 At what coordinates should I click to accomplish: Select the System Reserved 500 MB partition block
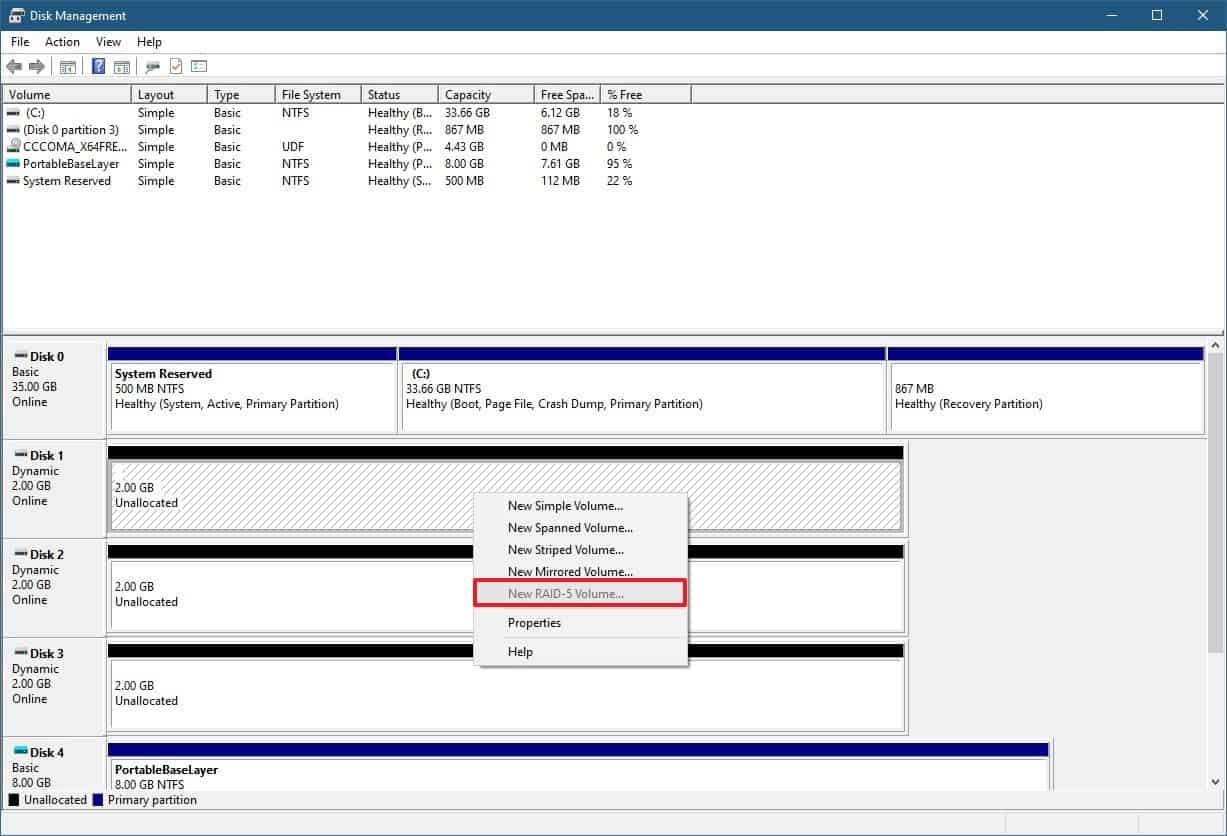(x=252, y=390)
